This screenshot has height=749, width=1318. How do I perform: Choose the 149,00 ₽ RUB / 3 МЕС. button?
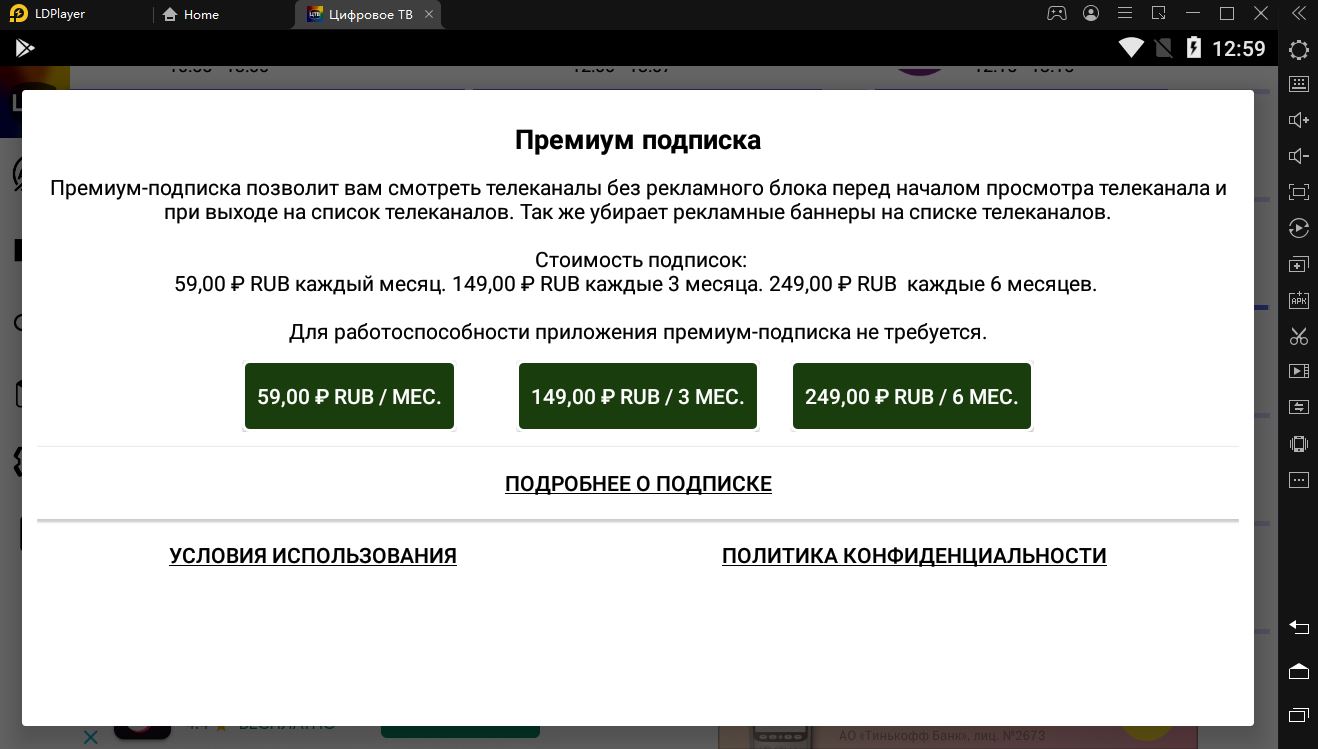click(x=638, y=397)
